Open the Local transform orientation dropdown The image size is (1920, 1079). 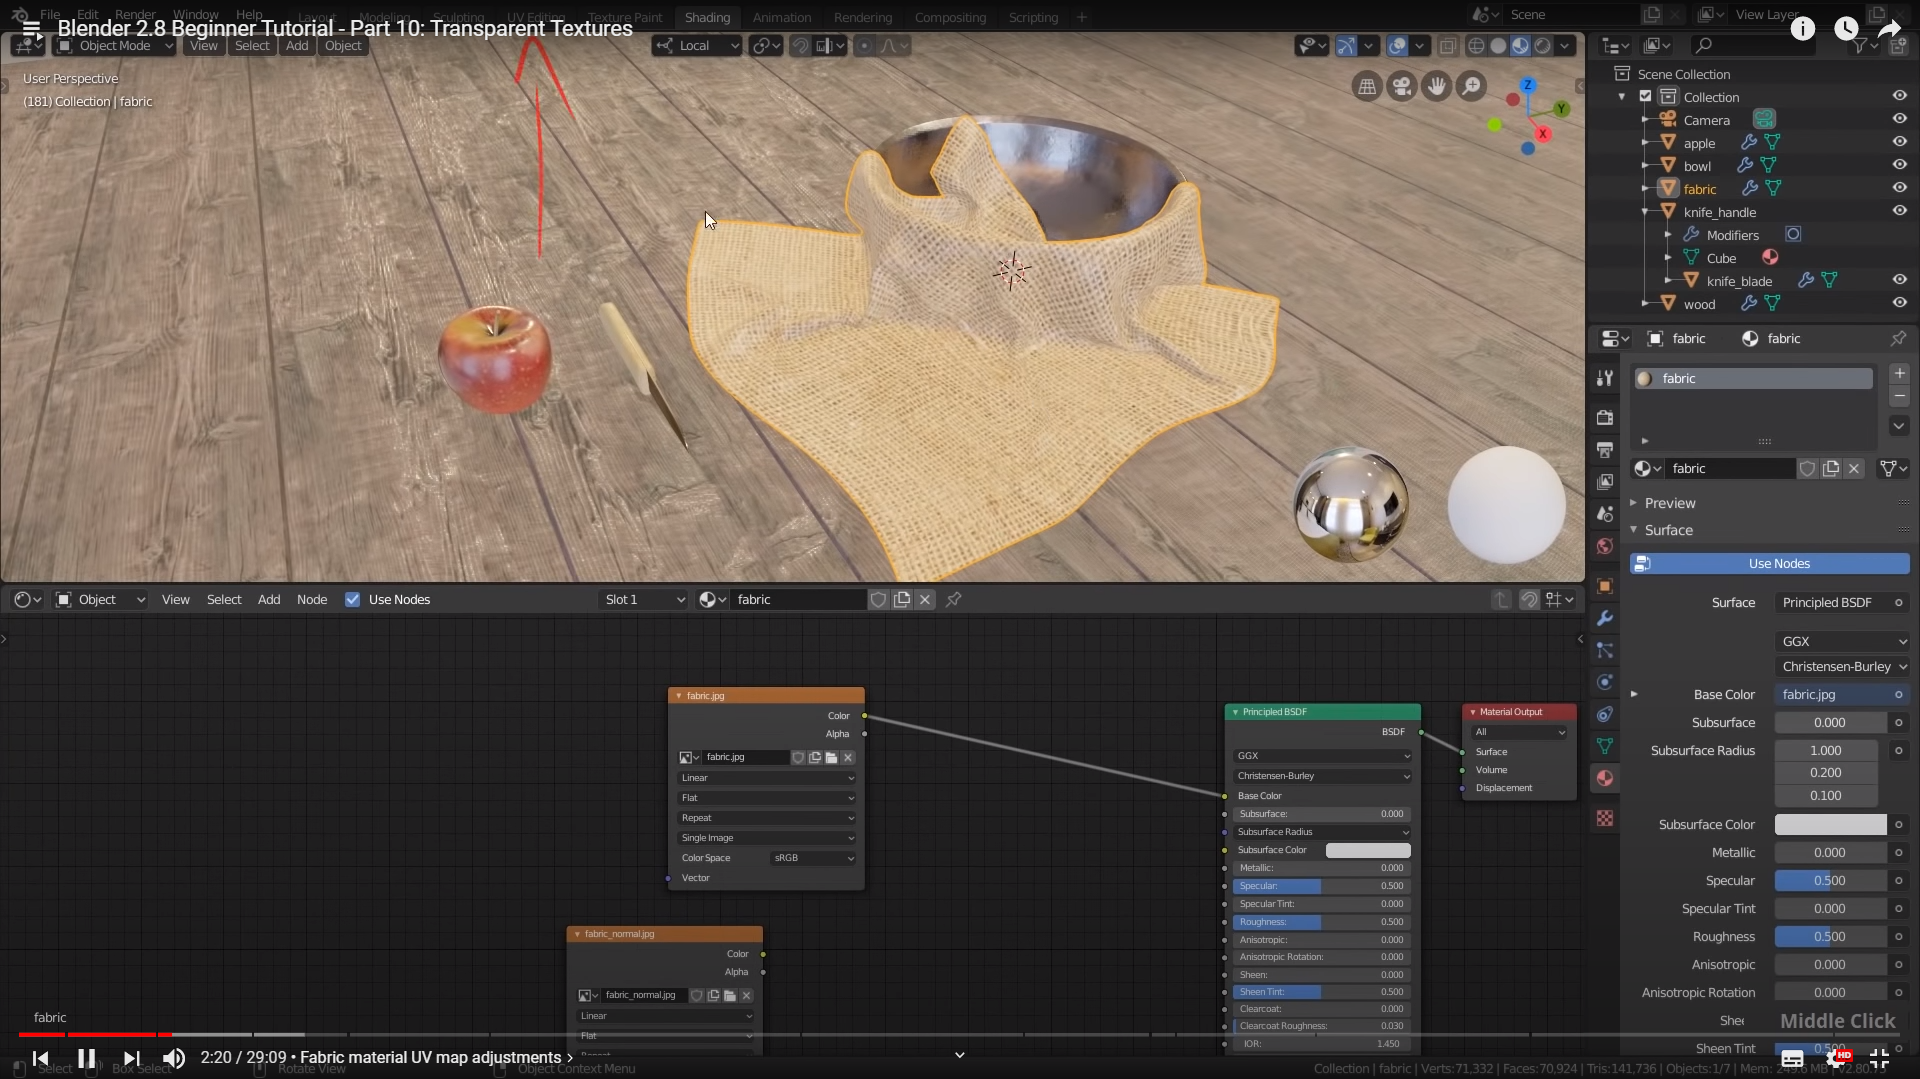(696, 46)
